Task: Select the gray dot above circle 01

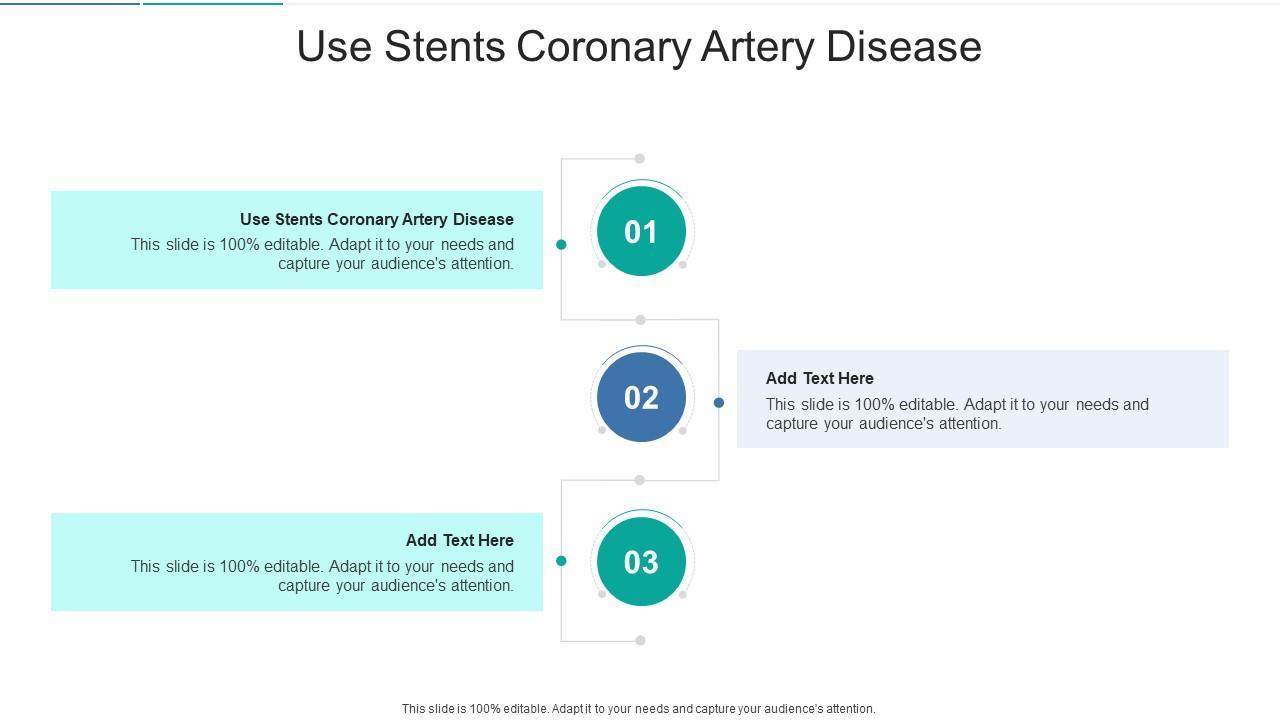Action: [x=640, y=158]
